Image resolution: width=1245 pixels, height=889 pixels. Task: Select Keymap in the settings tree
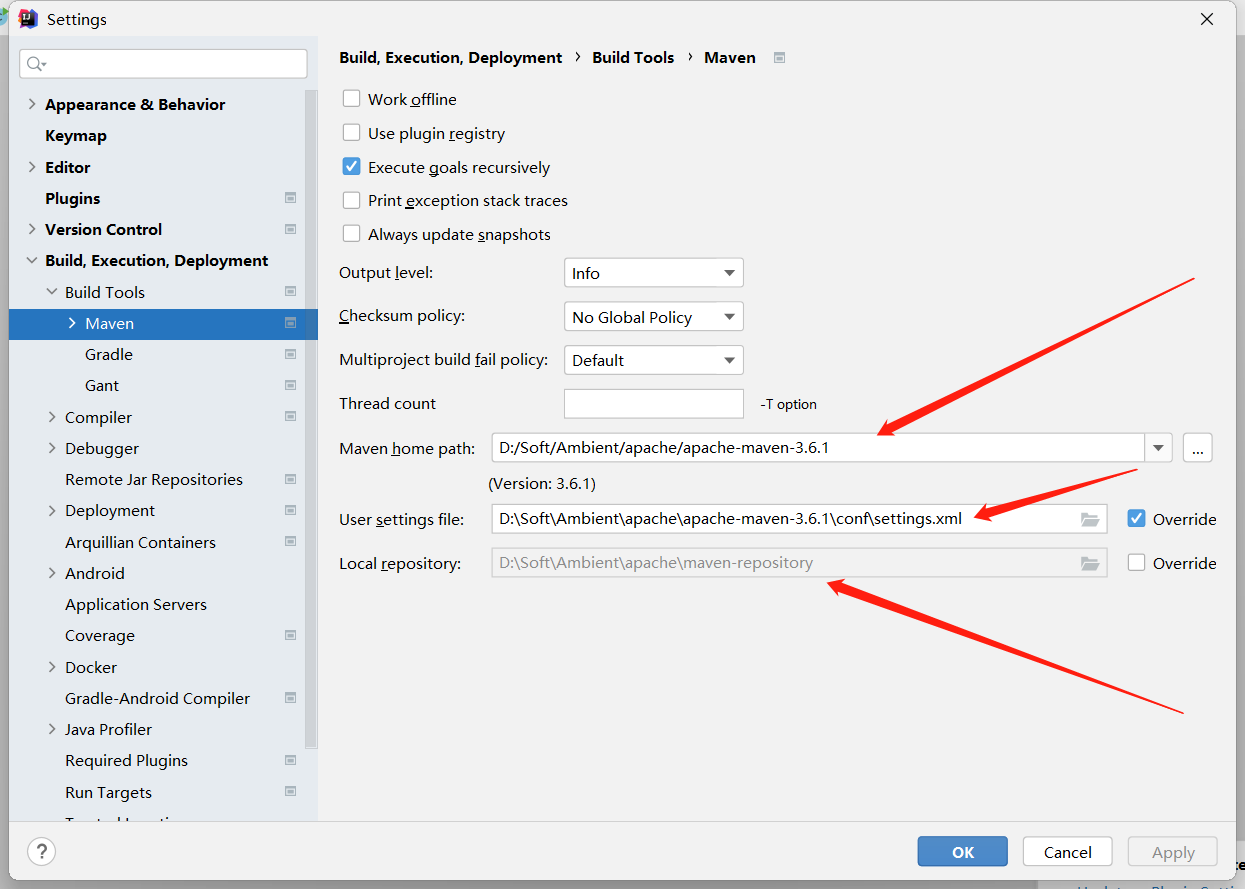pyautogui.click(x=76, y=136)
